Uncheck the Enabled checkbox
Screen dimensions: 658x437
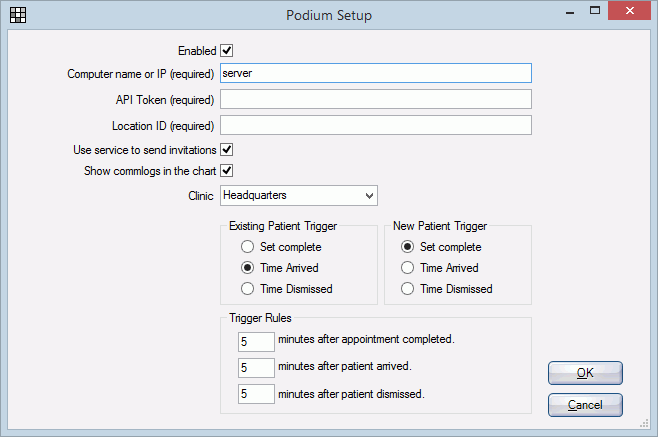(227, 51)
